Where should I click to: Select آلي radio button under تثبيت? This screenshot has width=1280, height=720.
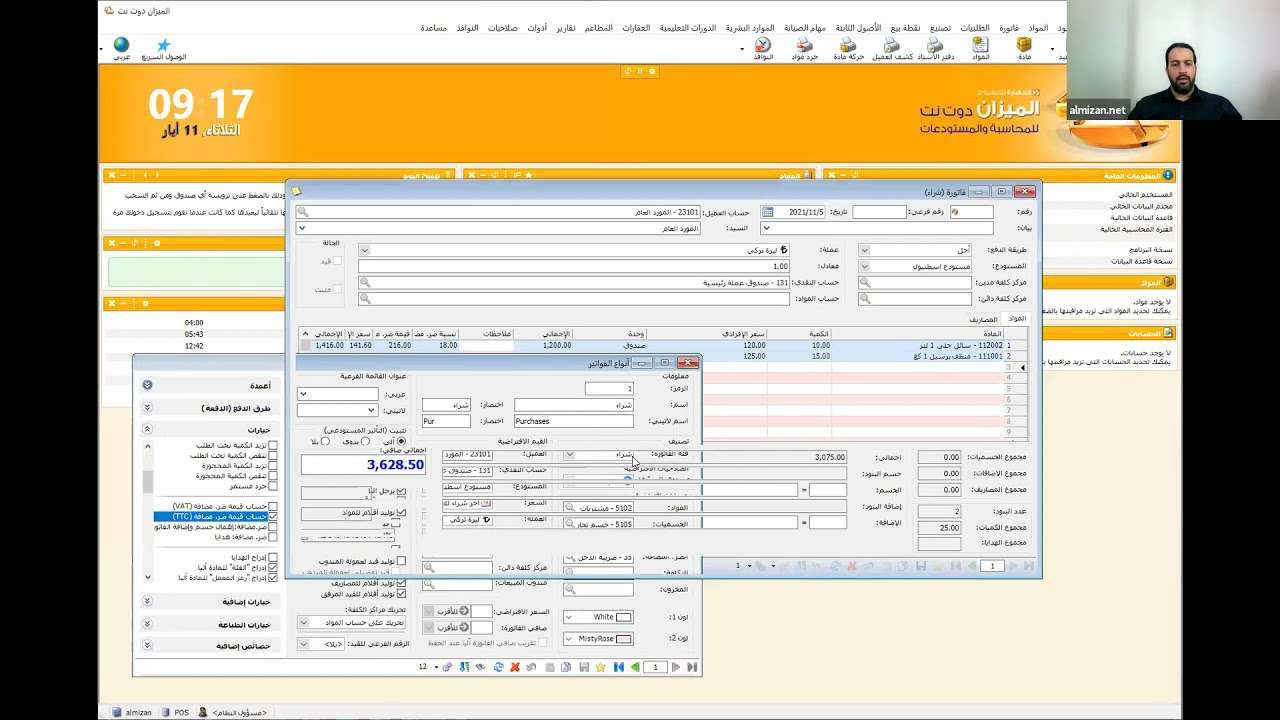pyautogui.click(x=402, y=441)
